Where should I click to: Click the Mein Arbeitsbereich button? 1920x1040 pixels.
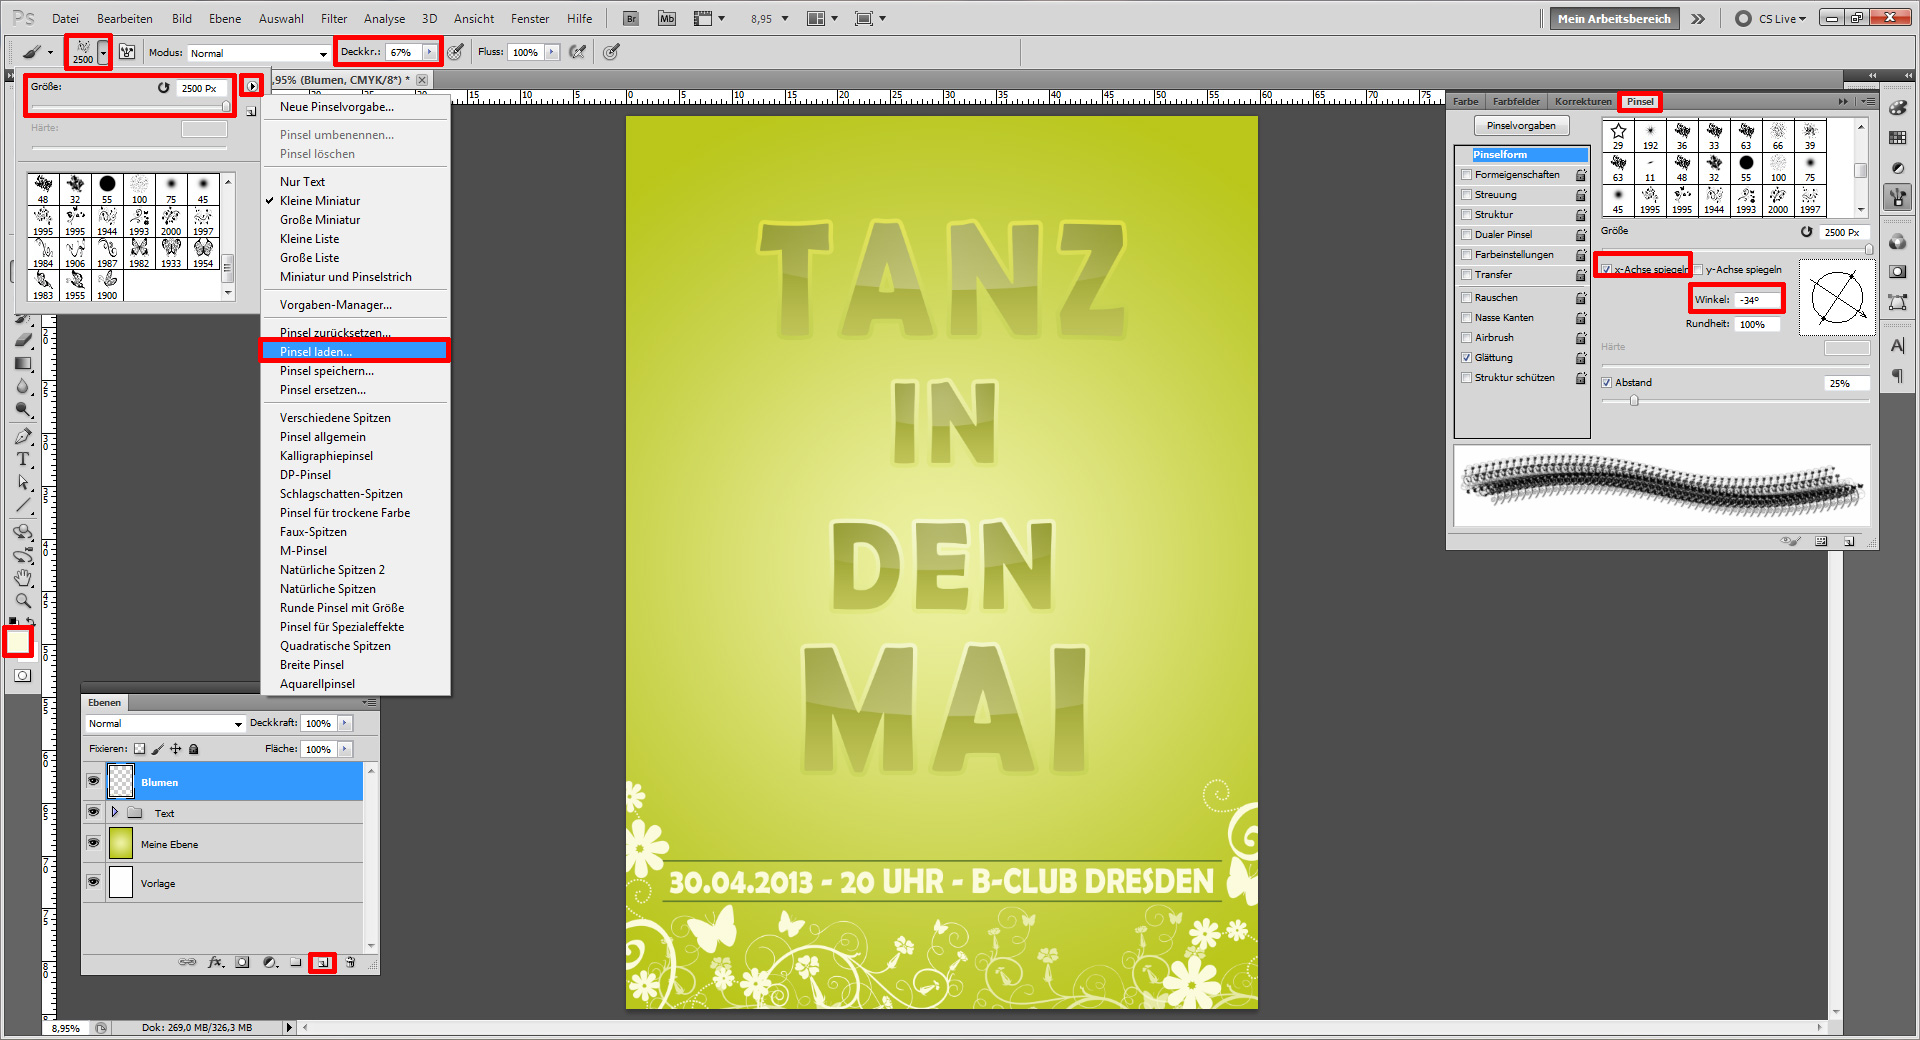tap(1613, 18)
